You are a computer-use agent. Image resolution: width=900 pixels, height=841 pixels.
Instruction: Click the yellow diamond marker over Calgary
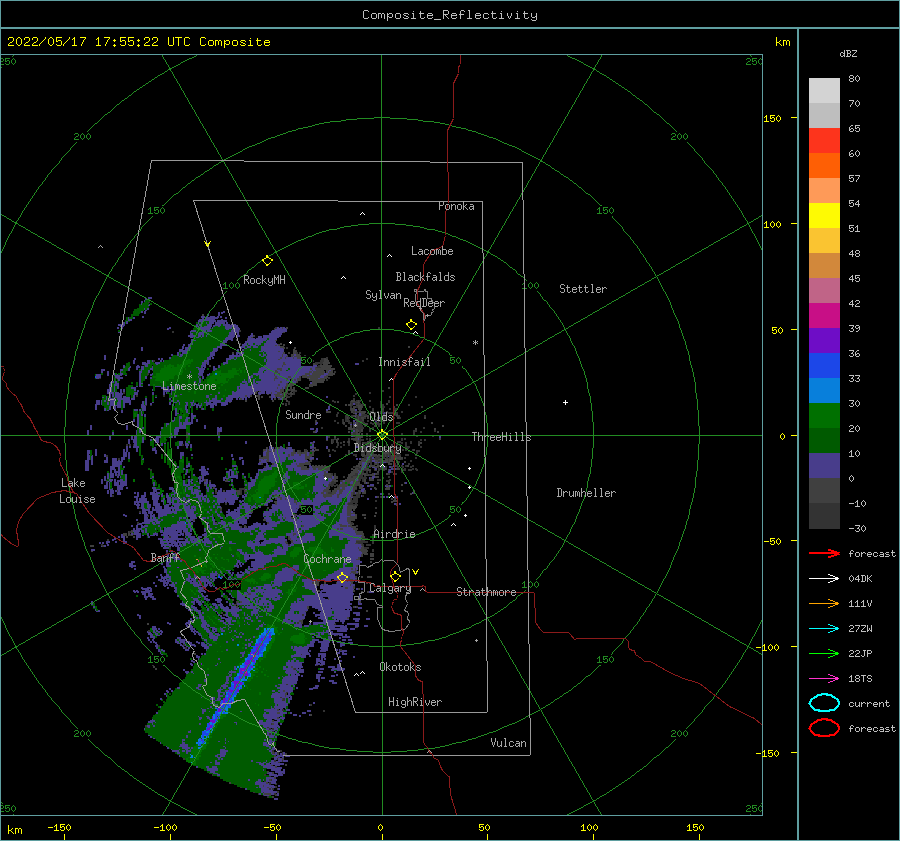(395, 576)
